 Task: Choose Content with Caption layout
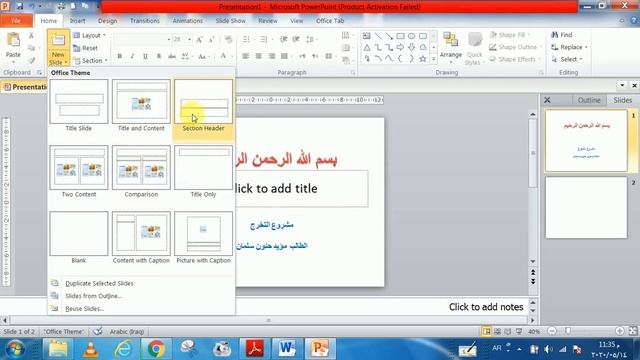coord(141,238)
